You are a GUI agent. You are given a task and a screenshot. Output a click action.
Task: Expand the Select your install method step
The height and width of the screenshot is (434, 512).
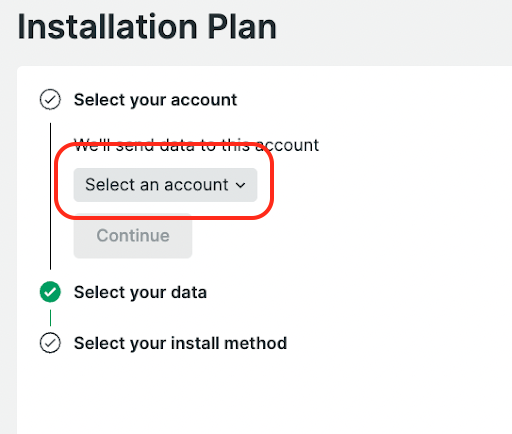(180, 343)
